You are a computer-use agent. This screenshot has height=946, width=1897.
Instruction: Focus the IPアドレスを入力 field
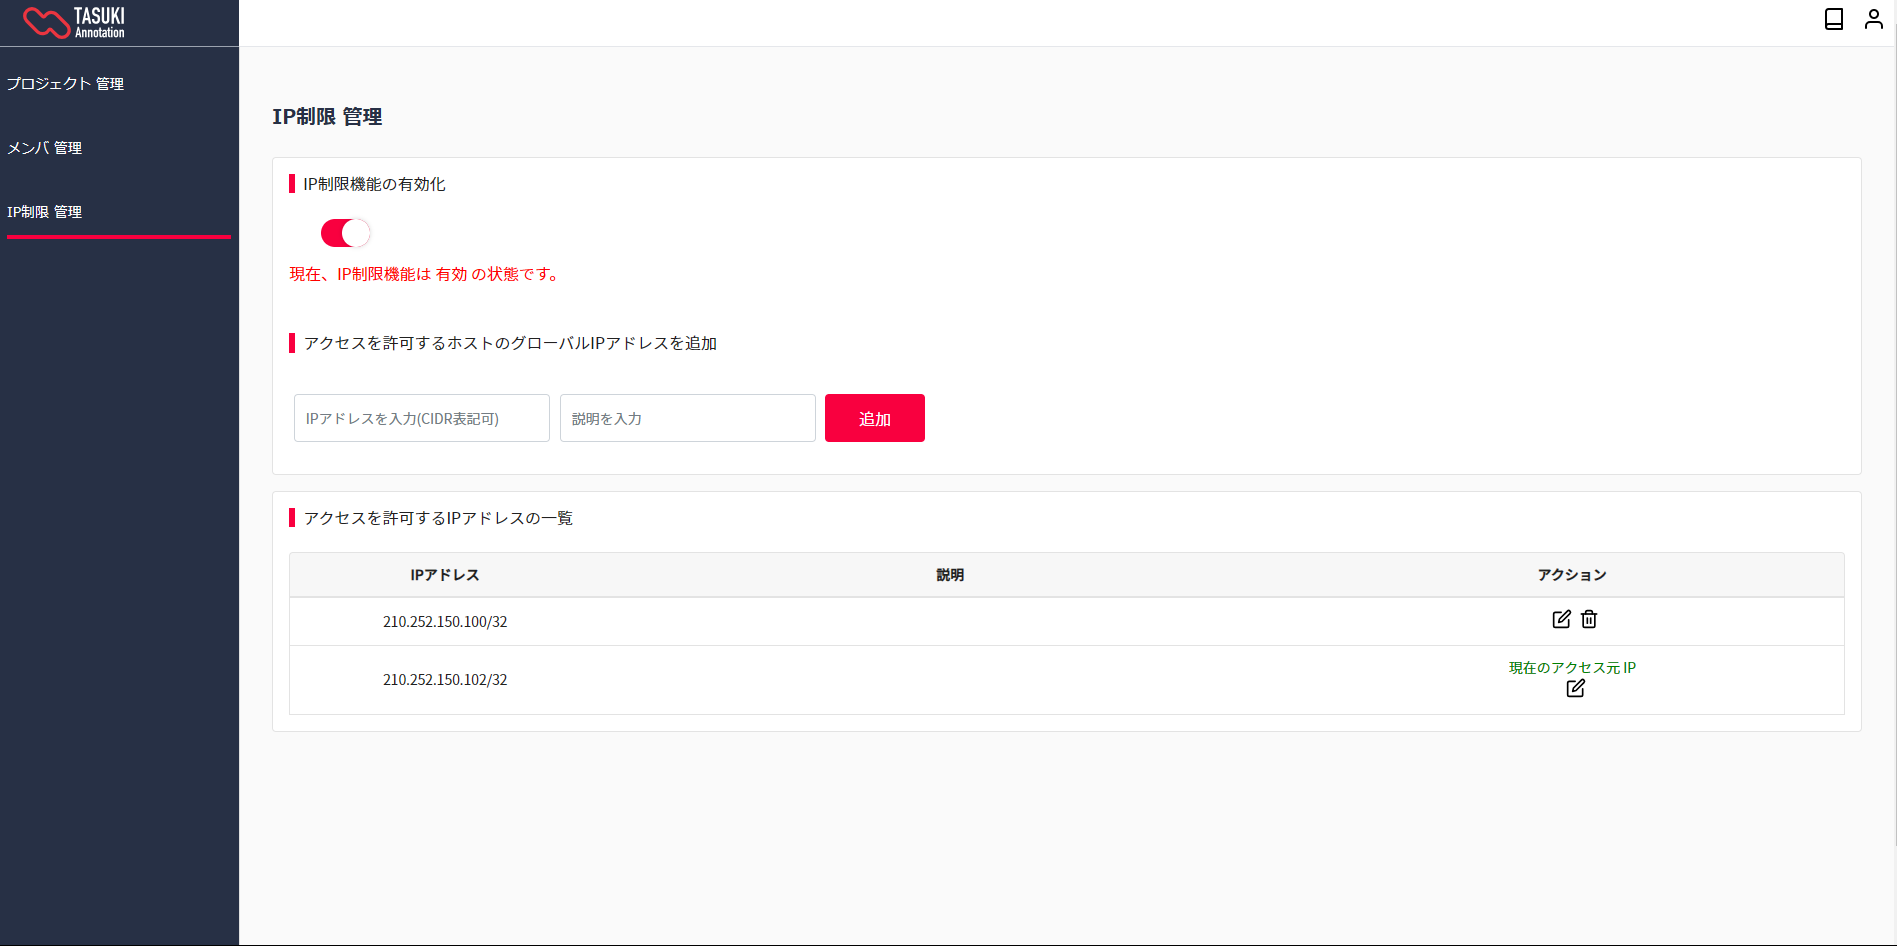tap(421, 418)
